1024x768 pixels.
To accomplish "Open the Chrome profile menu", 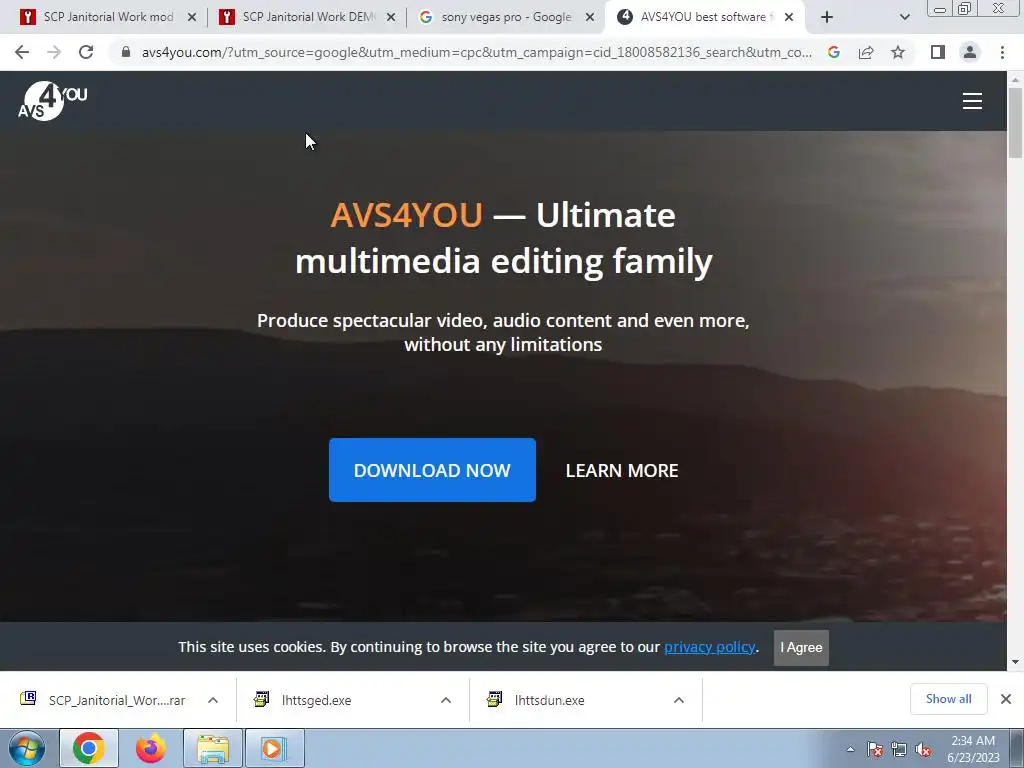I will click(x=970, y=52).
